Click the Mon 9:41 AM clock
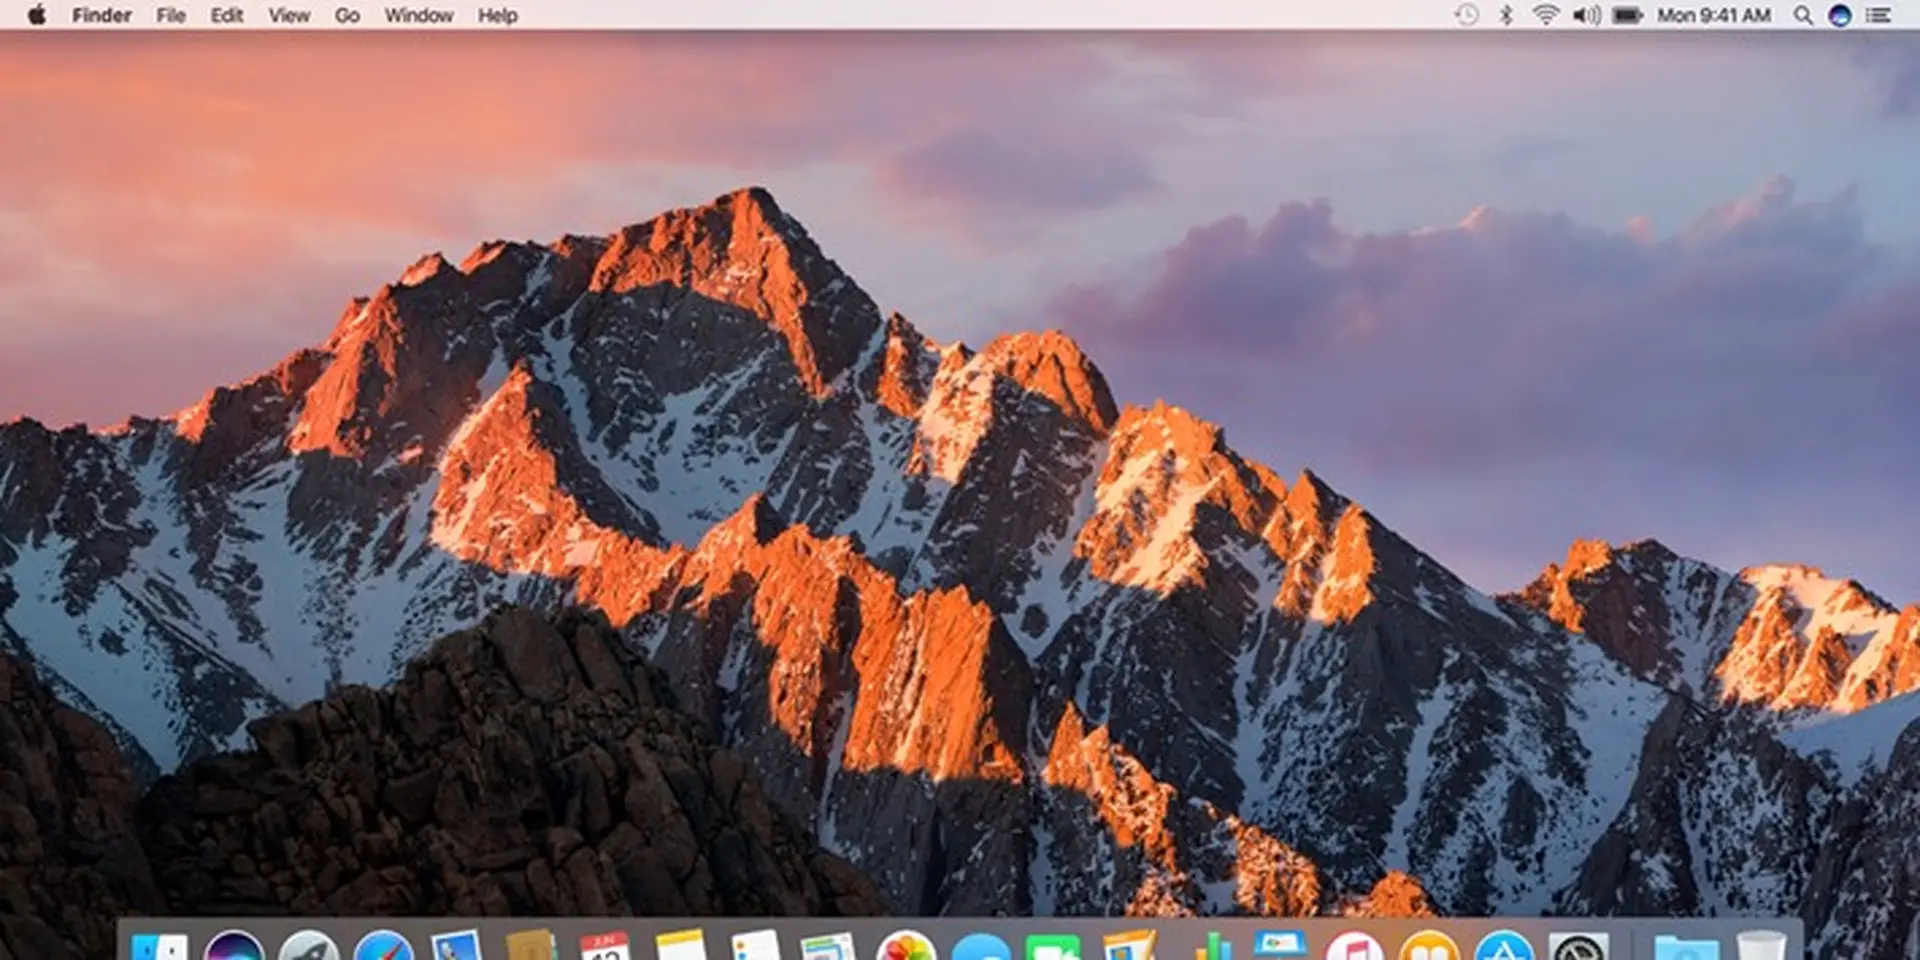 tap(1713, 15)
